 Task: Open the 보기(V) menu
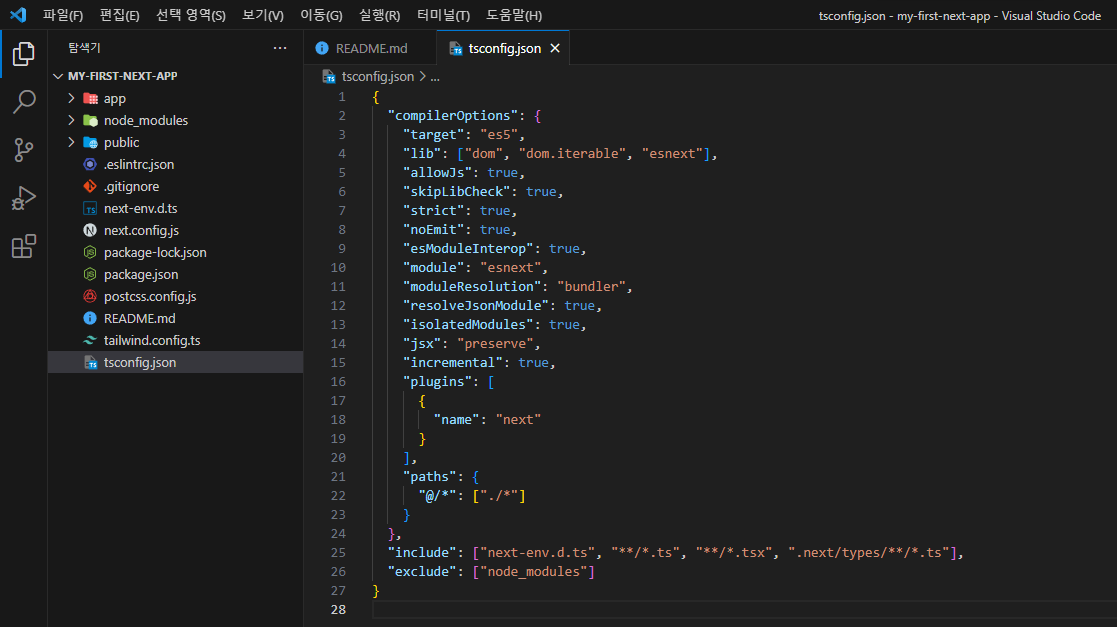click(x=263, y=15)
